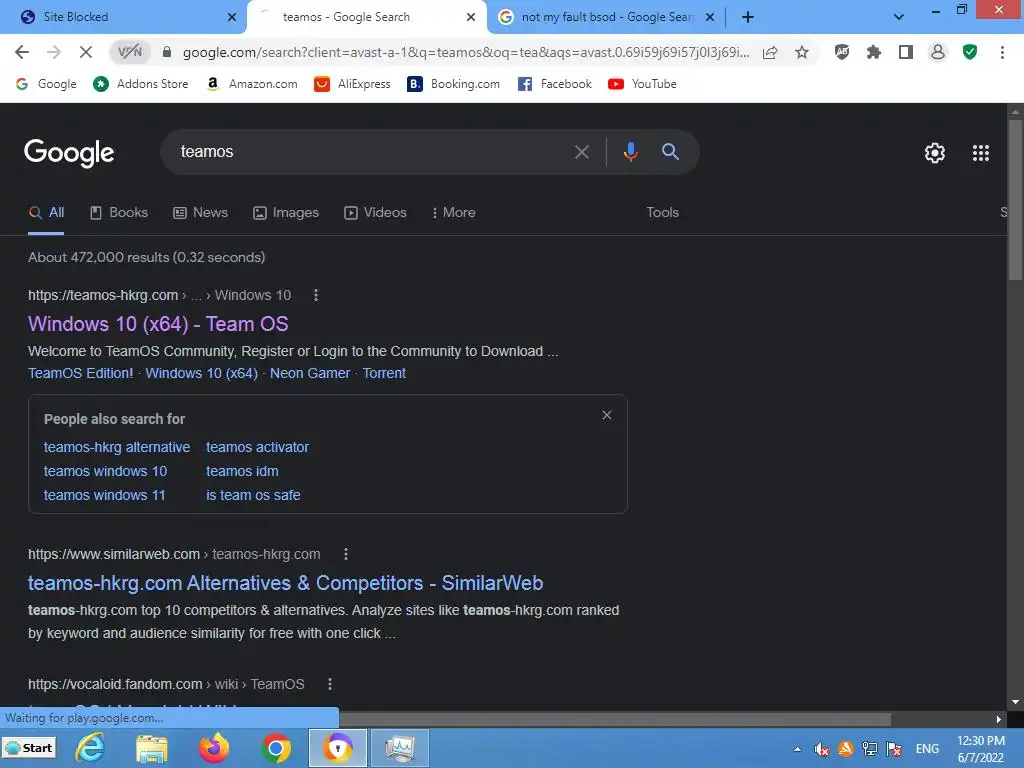Image resolution: width=1024 pixels, height=768 pixels.
Task: Share this page from the address bar
Action: 770,52
